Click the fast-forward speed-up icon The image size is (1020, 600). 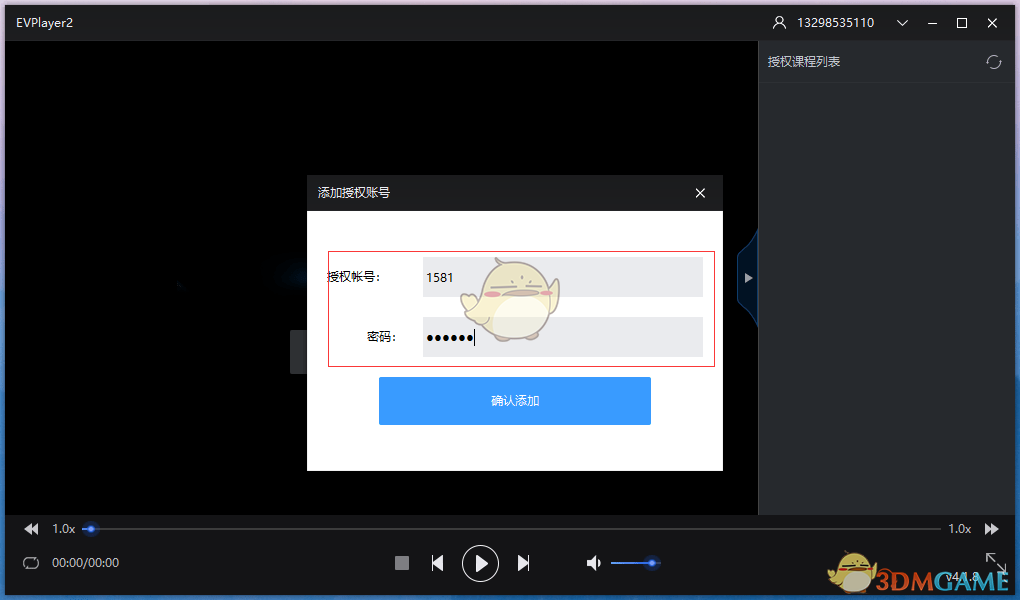(x=991, y=528)
